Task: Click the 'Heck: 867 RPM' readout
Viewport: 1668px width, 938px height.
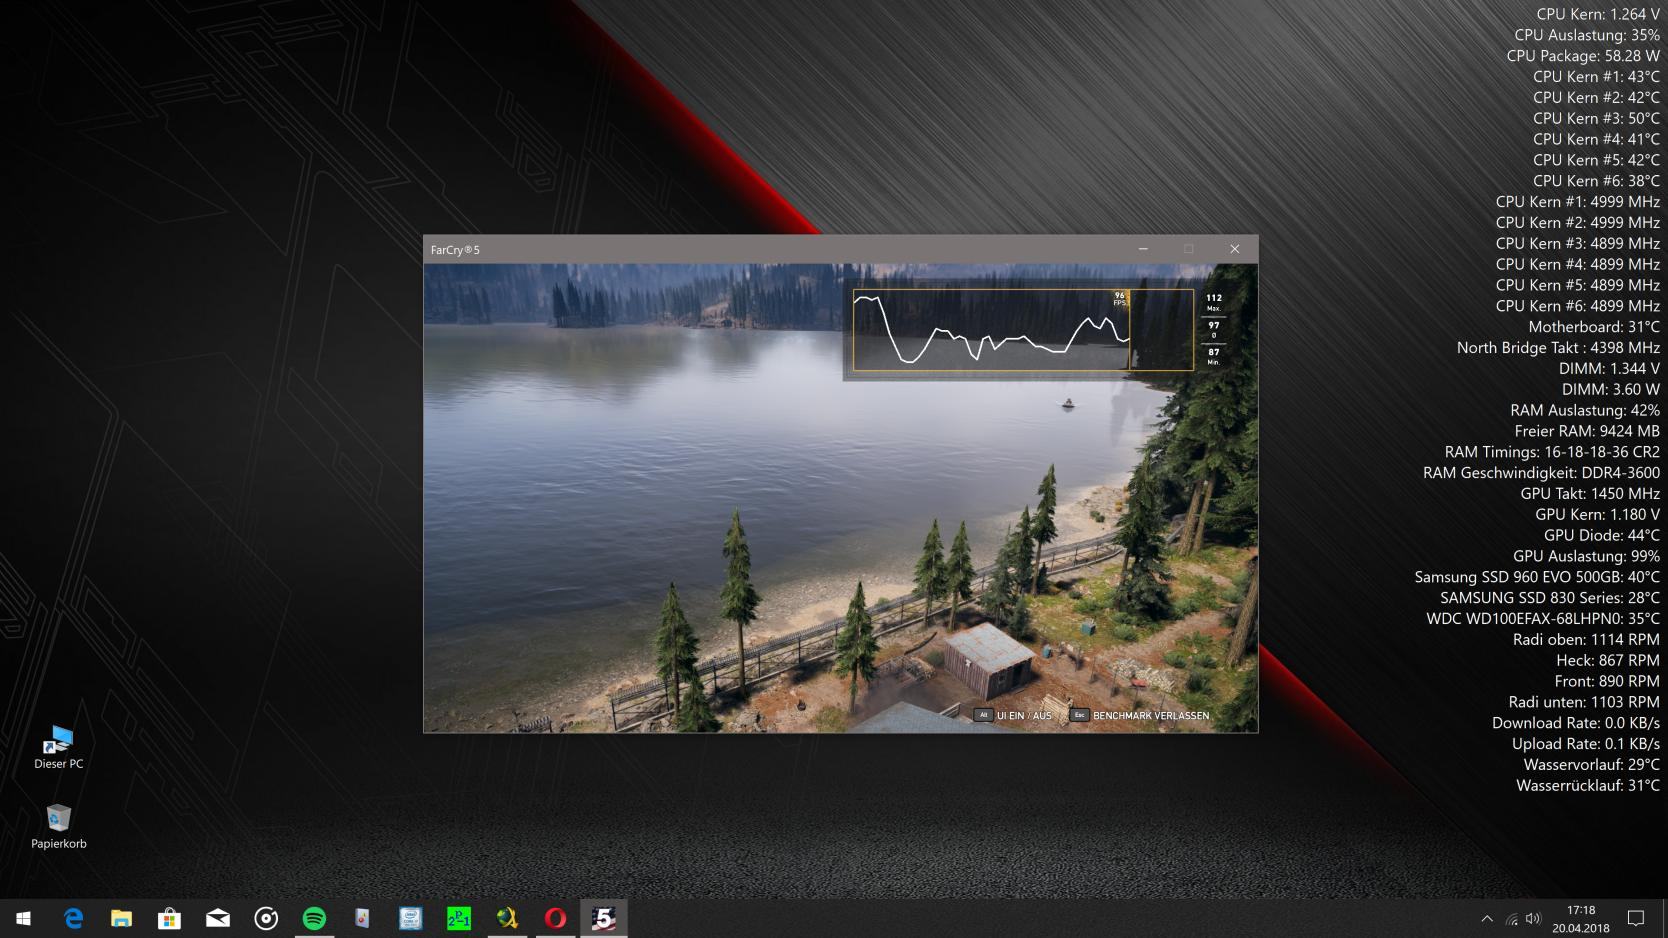Action: 1608,661
